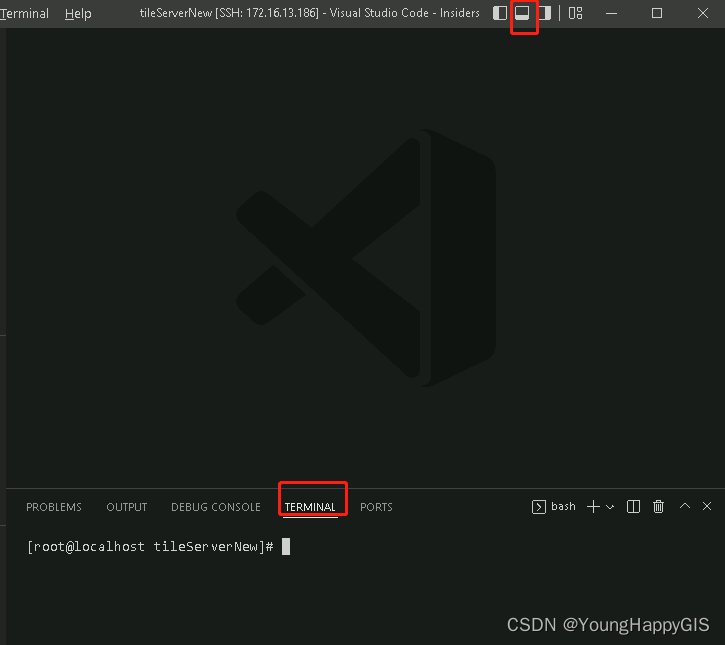Close the bottom panel
725x645 pixels.
pyautogui.click(x=707, y=506)
